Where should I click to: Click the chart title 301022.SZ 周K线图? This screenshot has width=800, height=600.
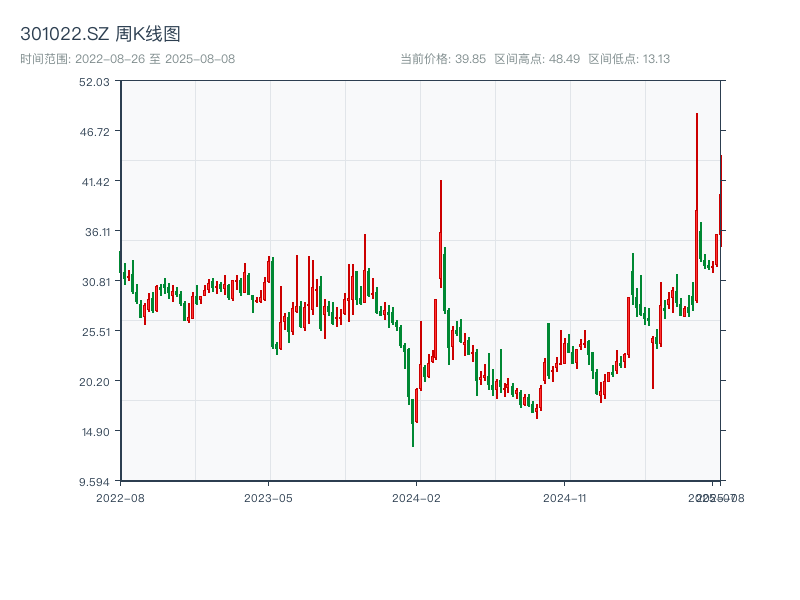pyautogui.click(x=100, y=34)
